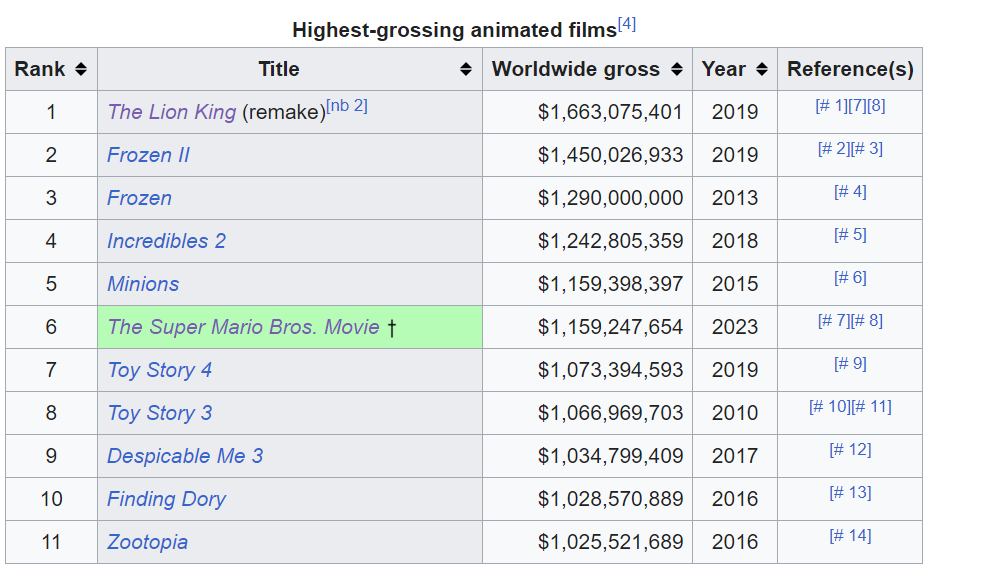
Task: Open Zootopia film link
Action: tap(147, 542)
